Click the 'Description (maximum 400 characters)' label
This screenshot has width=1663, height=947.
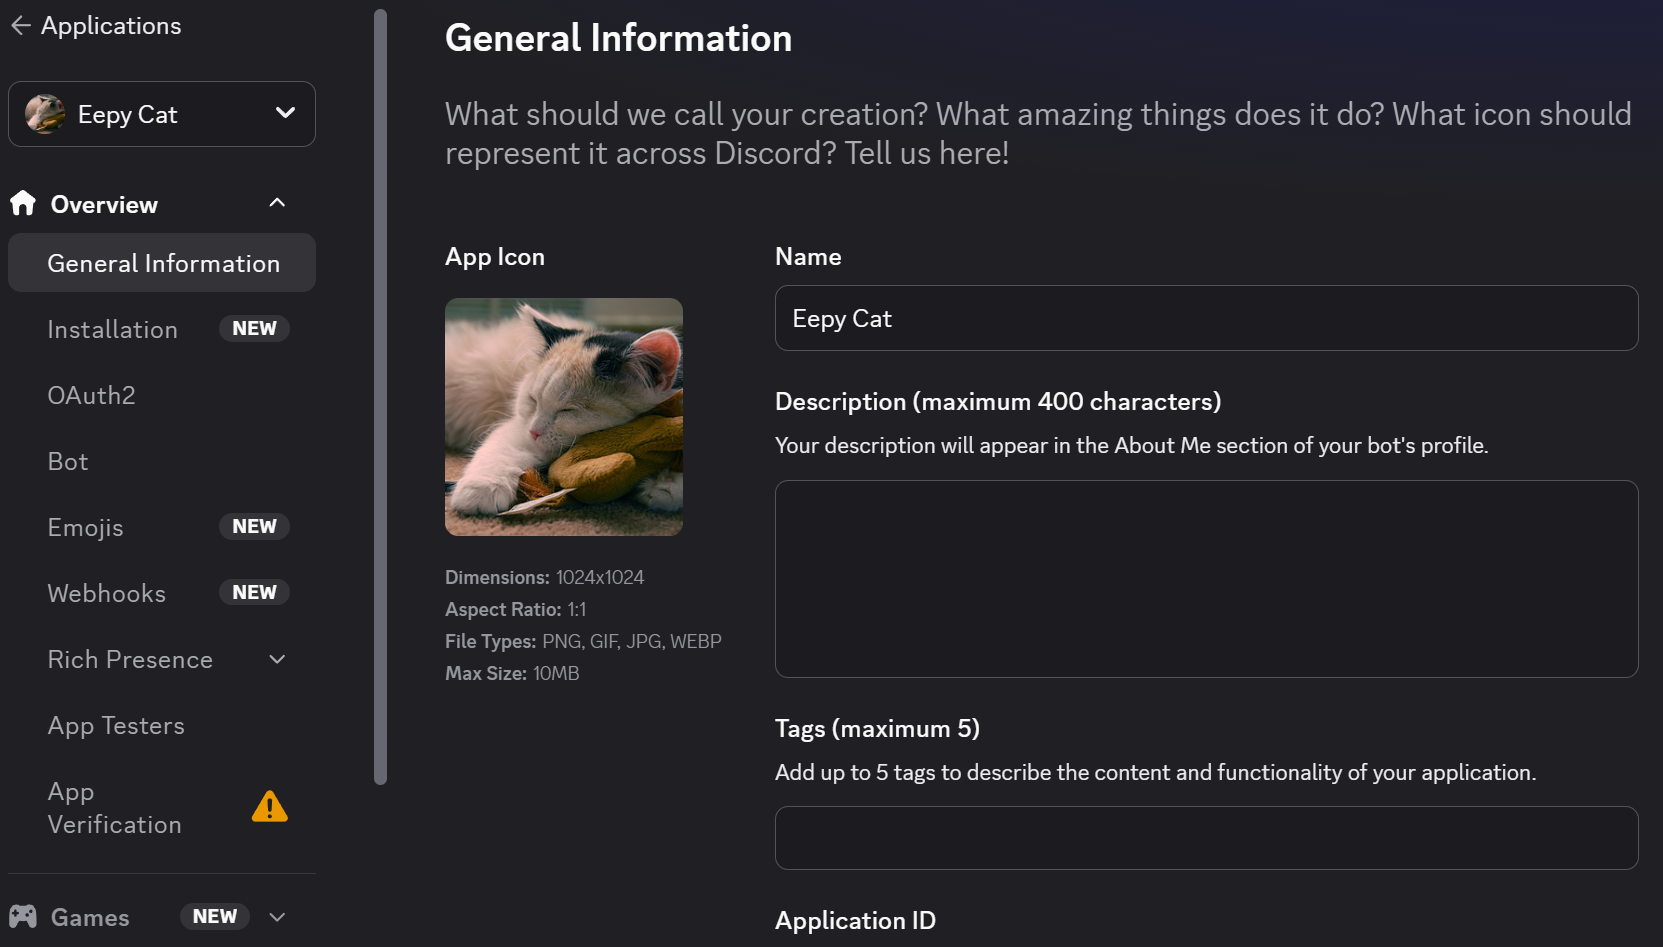tap(998, 401)
